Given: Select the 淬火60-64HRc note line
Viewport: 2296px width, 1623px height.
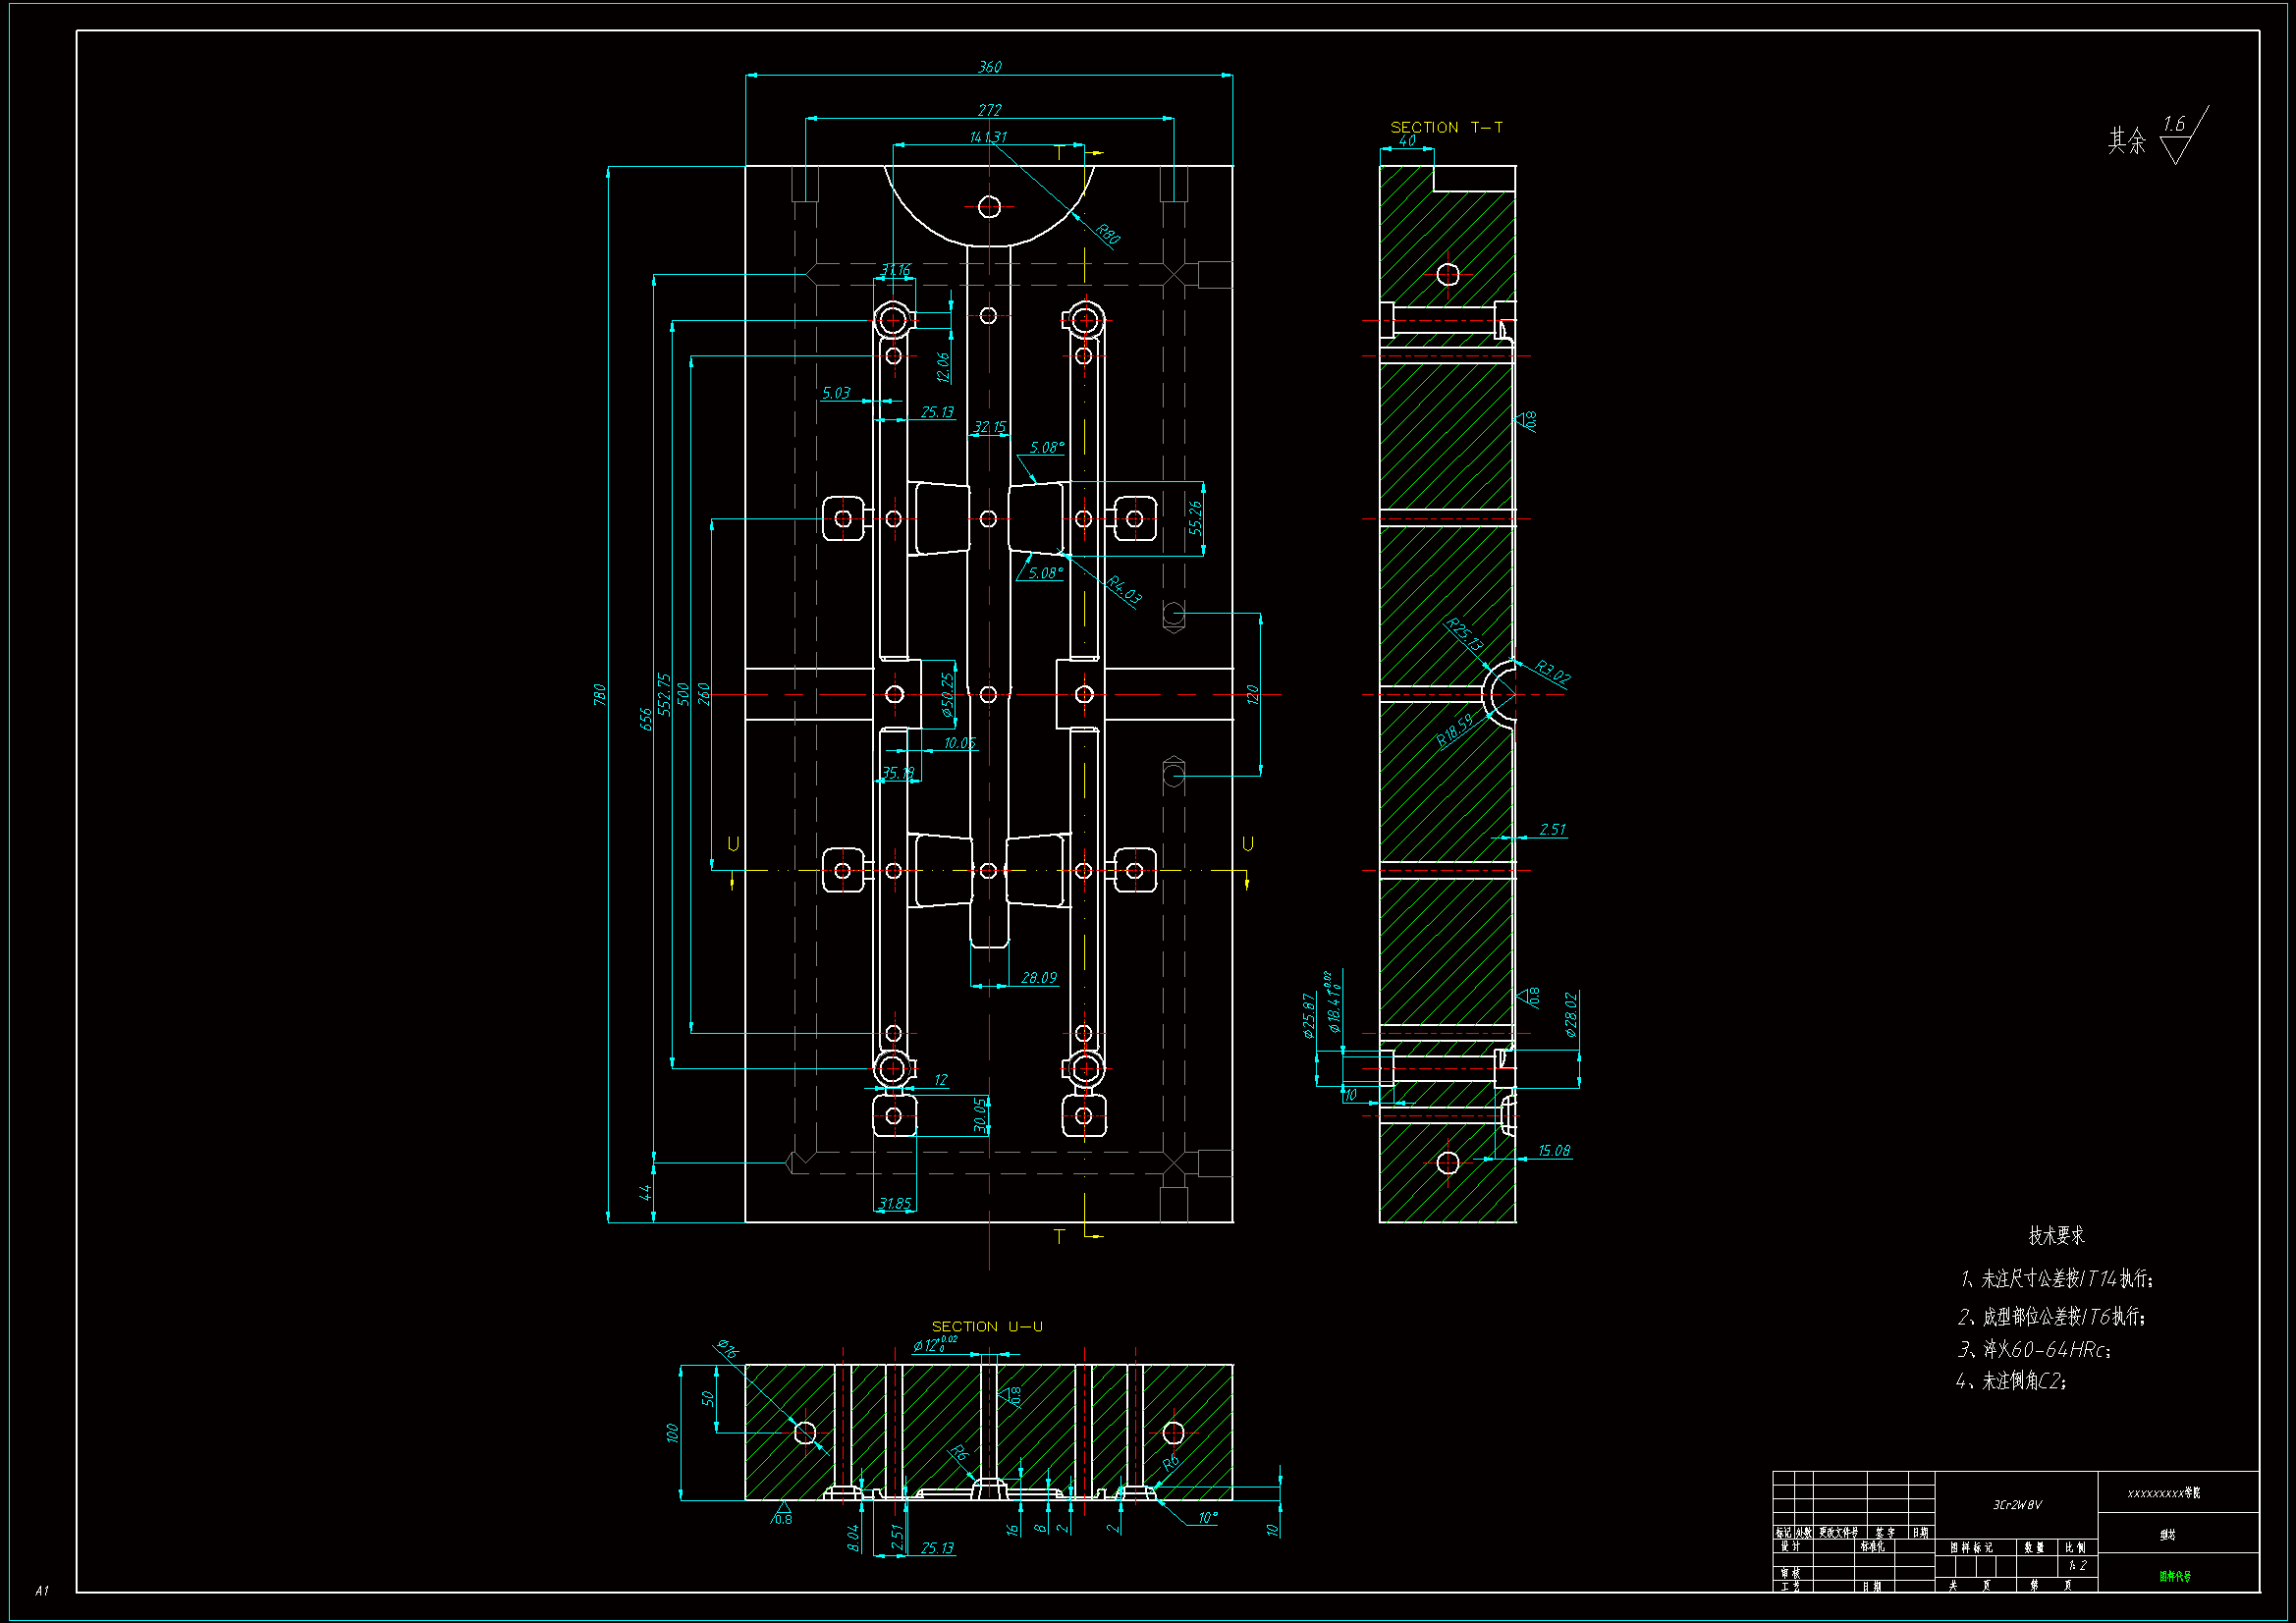Looking at the screenshot, I should click(x=2034, y=1350).
